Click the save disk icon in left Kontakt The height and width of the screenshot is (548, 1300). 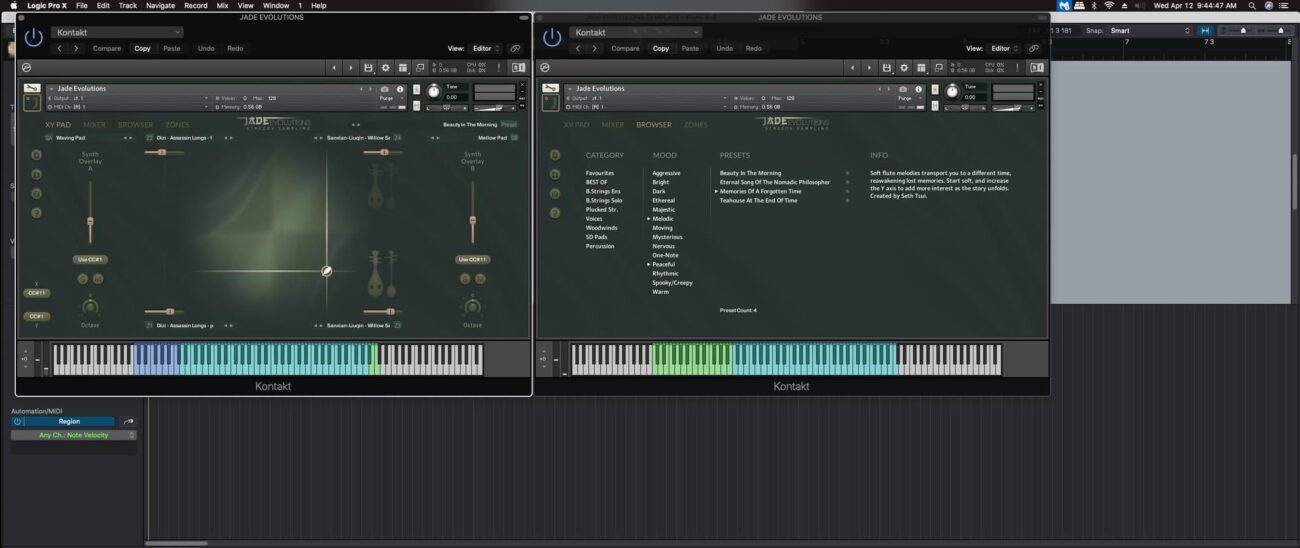click(x=369, y=68)
